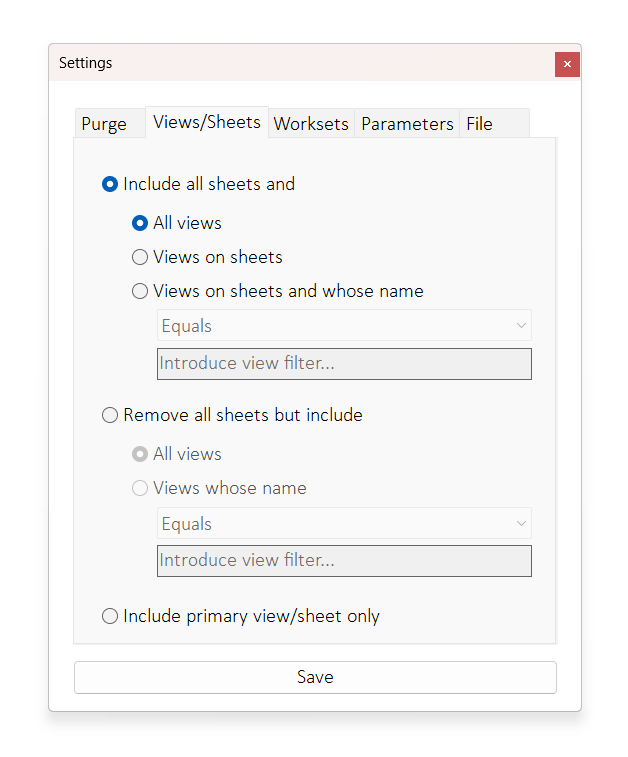Open the Views/Sheets tab
628x757 pixels.
click(x=207, y=122)
